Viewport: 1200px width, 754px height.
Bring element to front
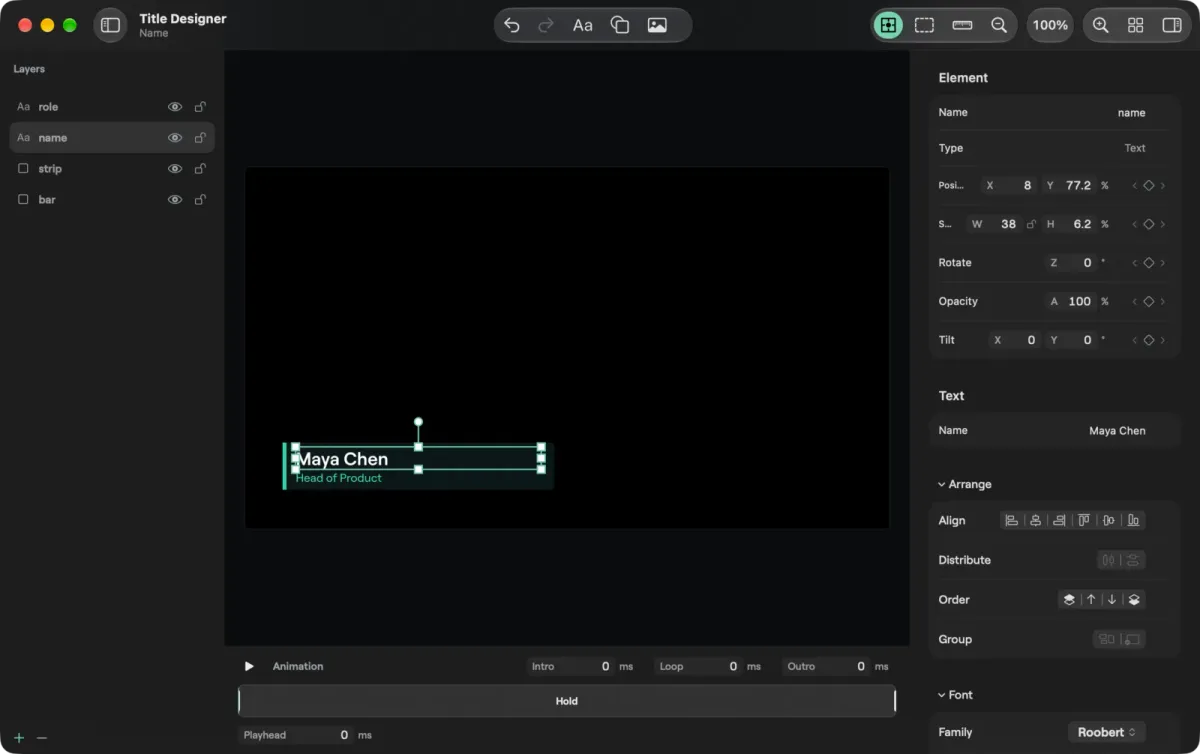coord(1069,600)
